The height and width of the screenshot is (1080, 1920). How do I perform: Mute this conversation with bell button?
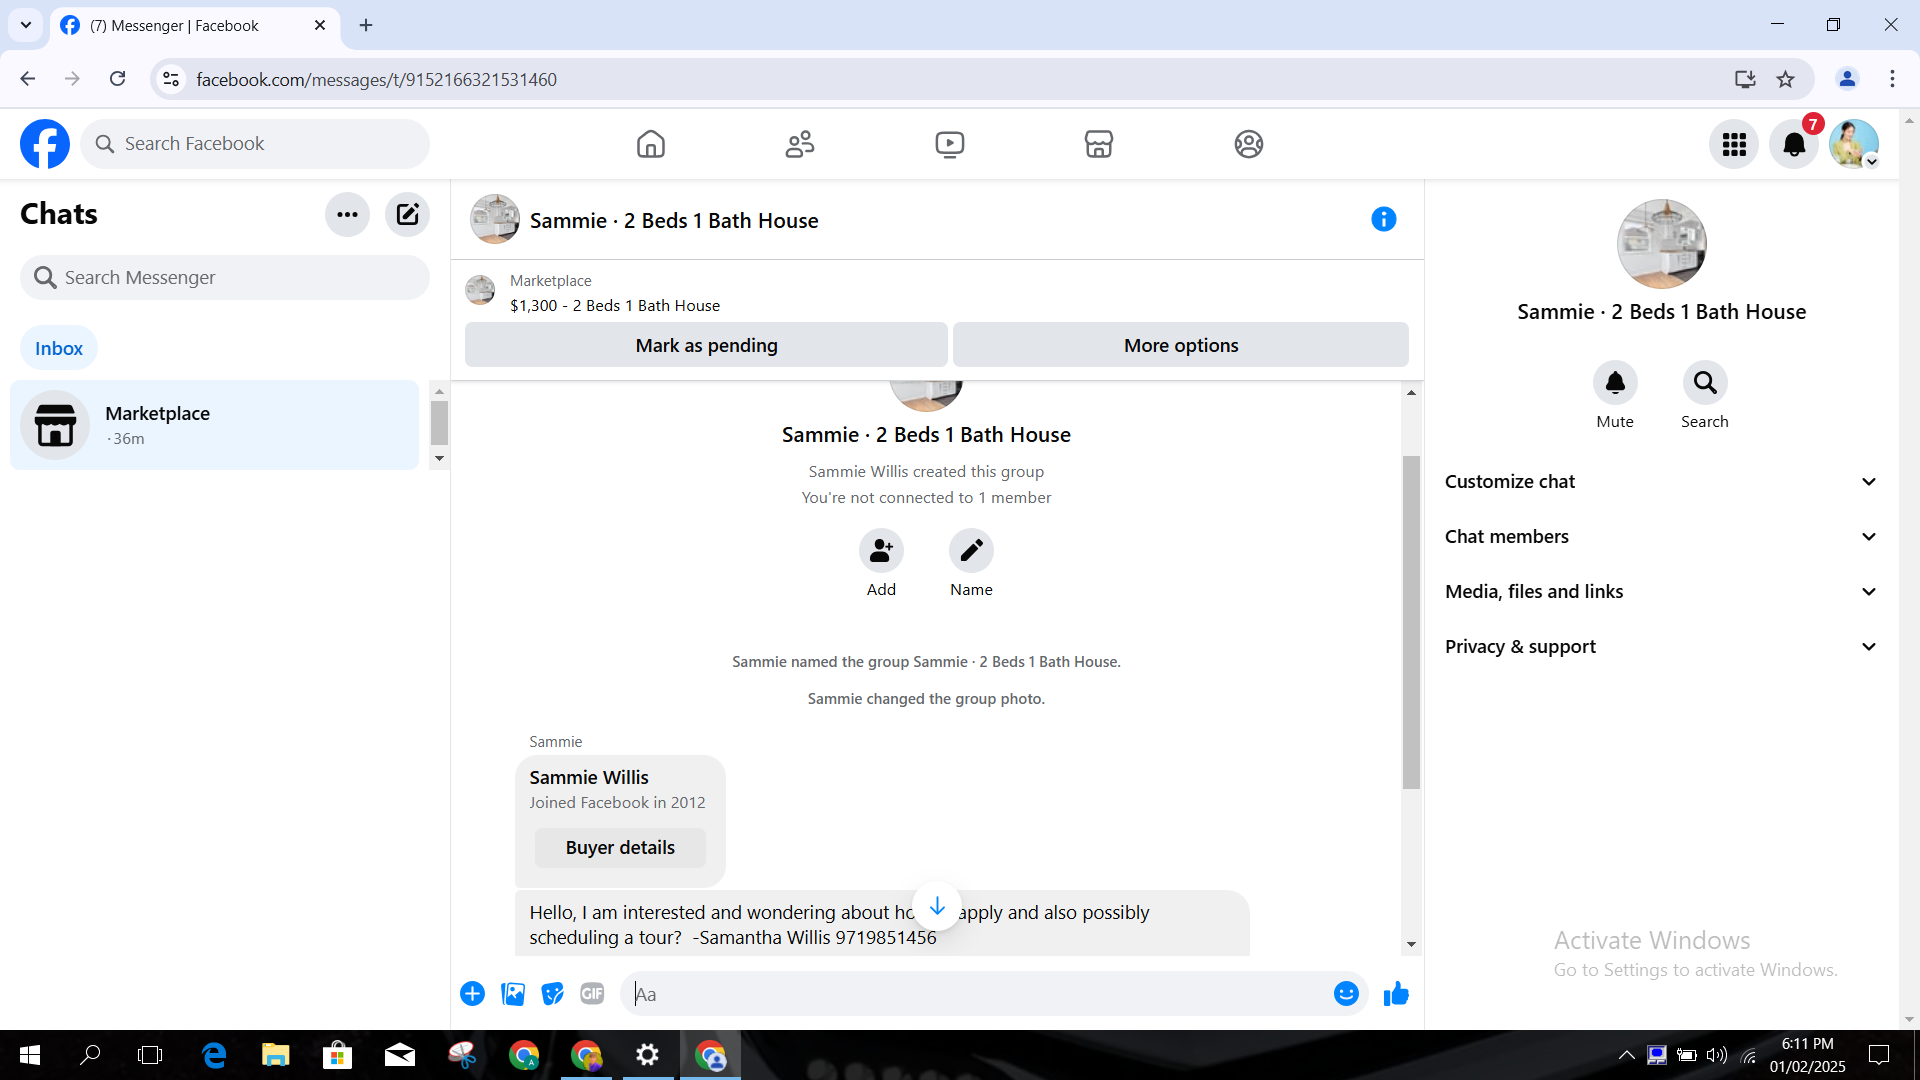tap(1614, 383)
